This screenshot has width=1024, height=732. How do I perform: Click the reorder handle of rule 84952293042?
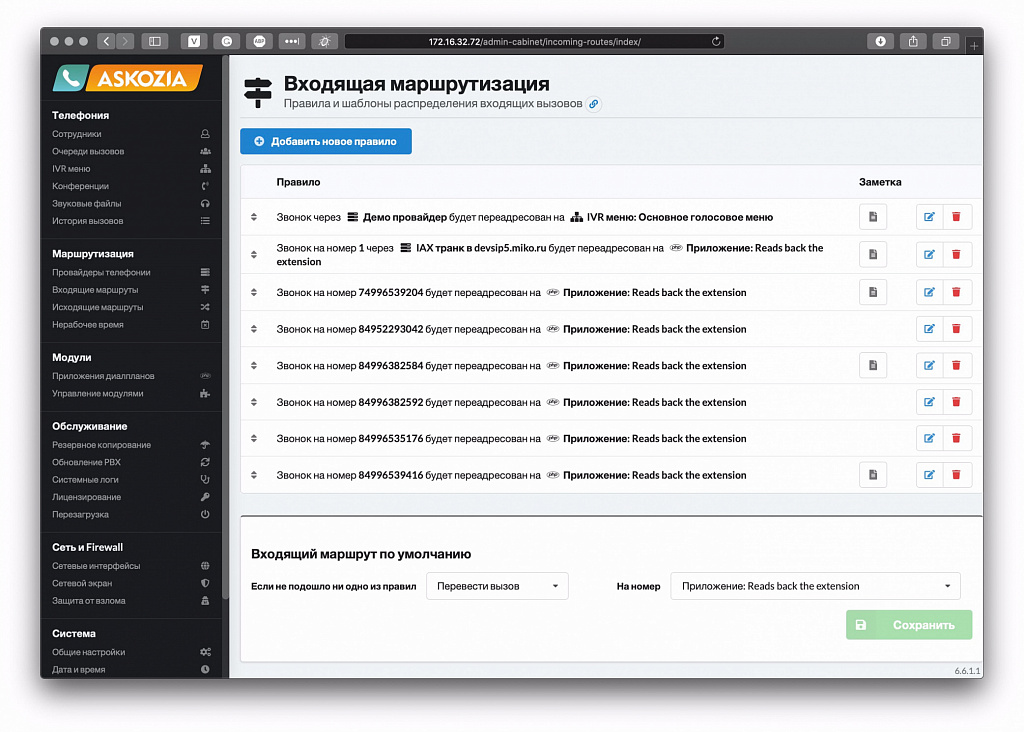click(x=254, y=328)
